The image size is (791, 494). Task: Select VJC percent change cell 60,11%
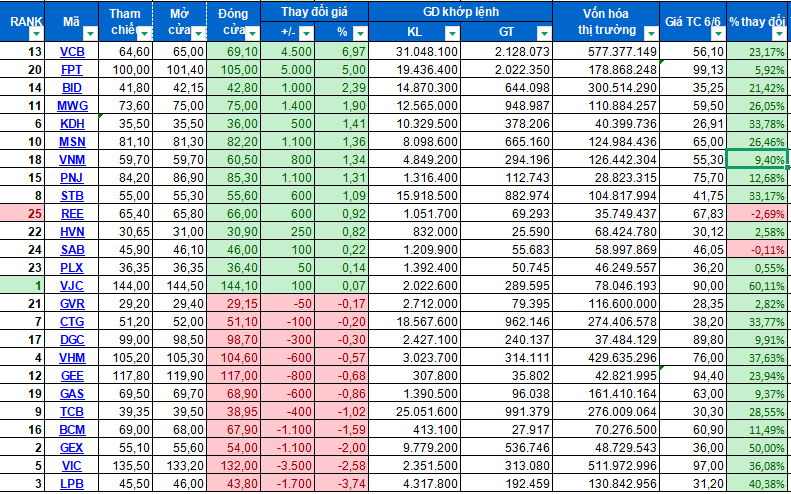(757, 286)
